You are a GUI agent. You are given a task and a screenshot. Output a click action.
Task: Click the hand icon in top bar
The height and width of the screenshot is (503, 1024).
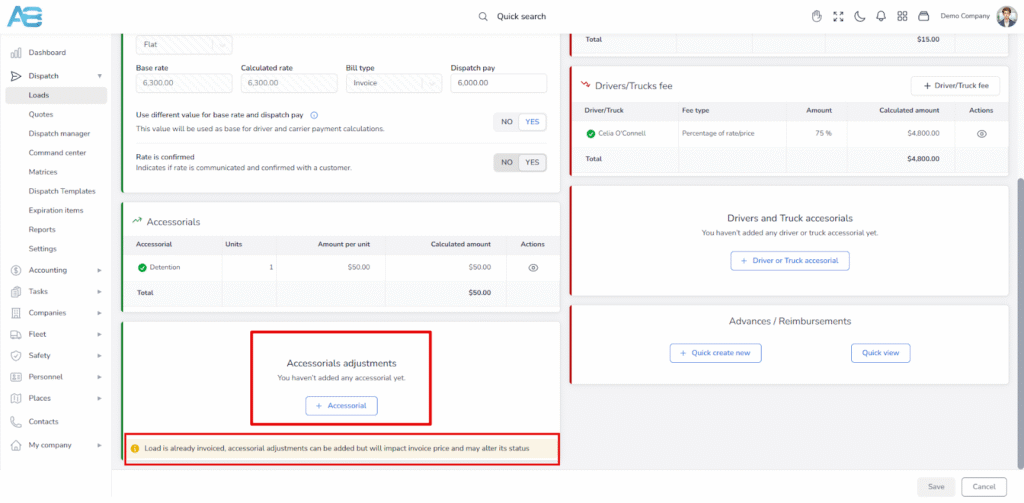[x=816, y=16]
